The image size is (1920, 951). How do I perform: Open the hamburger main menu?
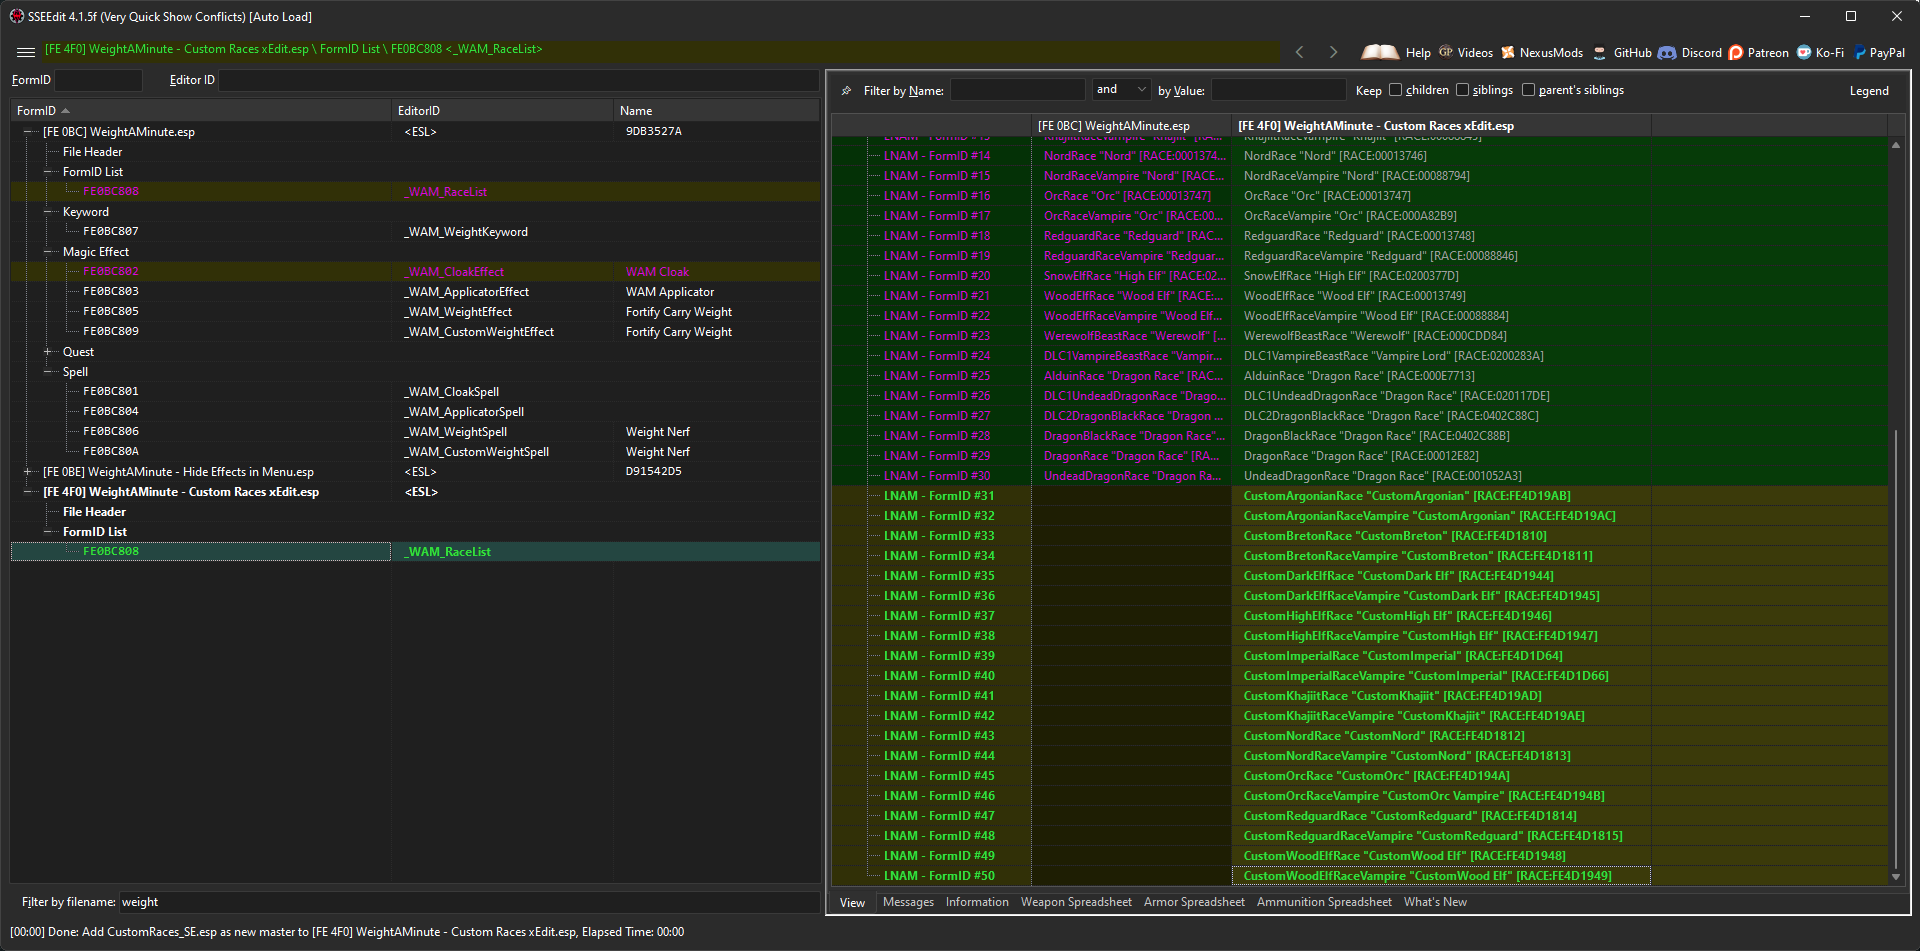pyautogui.click(x=26, y=52)
